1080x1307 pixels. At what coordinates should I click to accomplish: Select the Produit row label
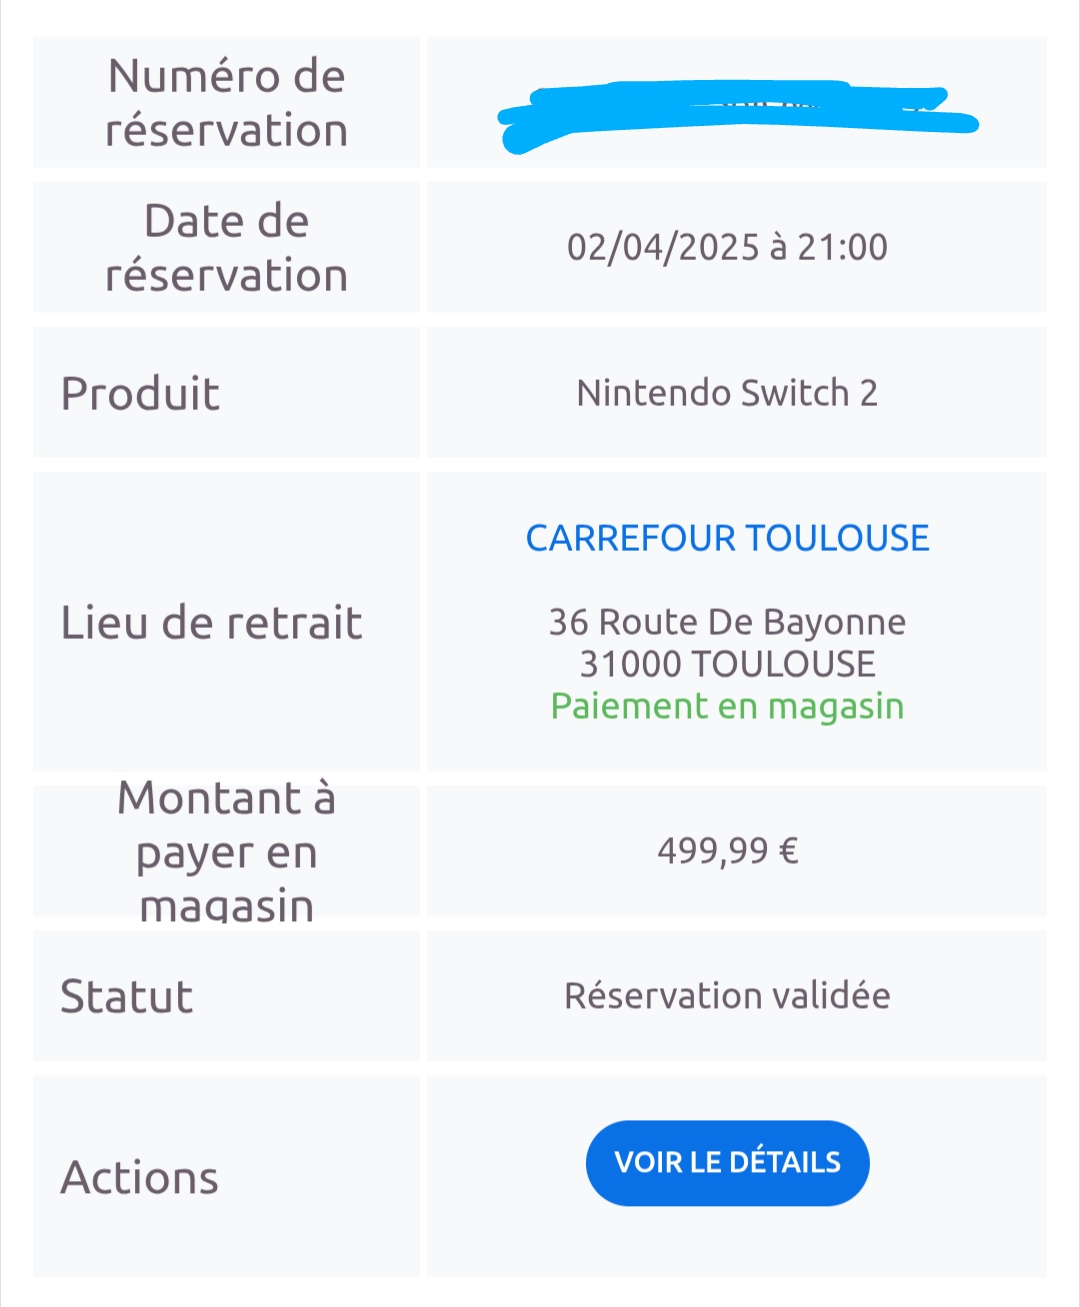tap(140, 393)
